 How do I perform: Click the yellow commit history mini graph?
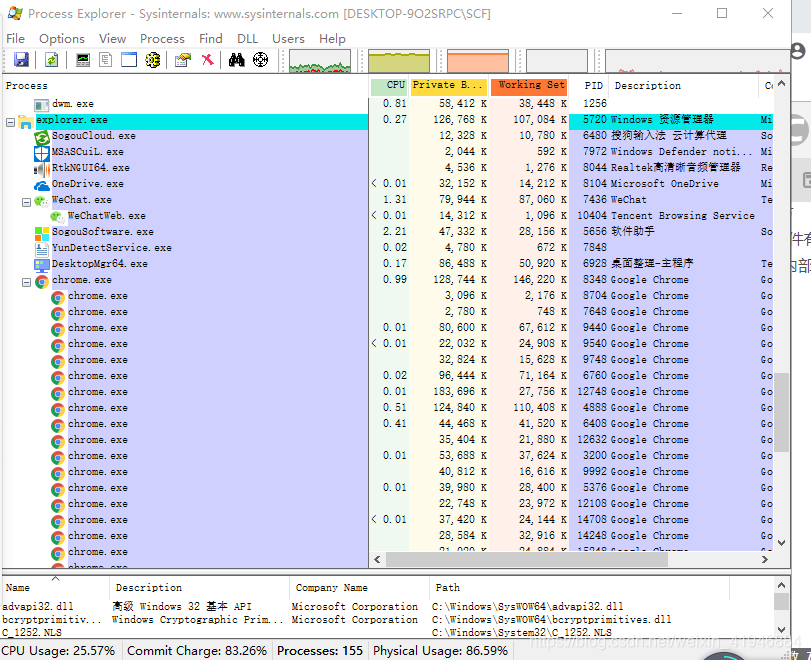pos(399,61)
